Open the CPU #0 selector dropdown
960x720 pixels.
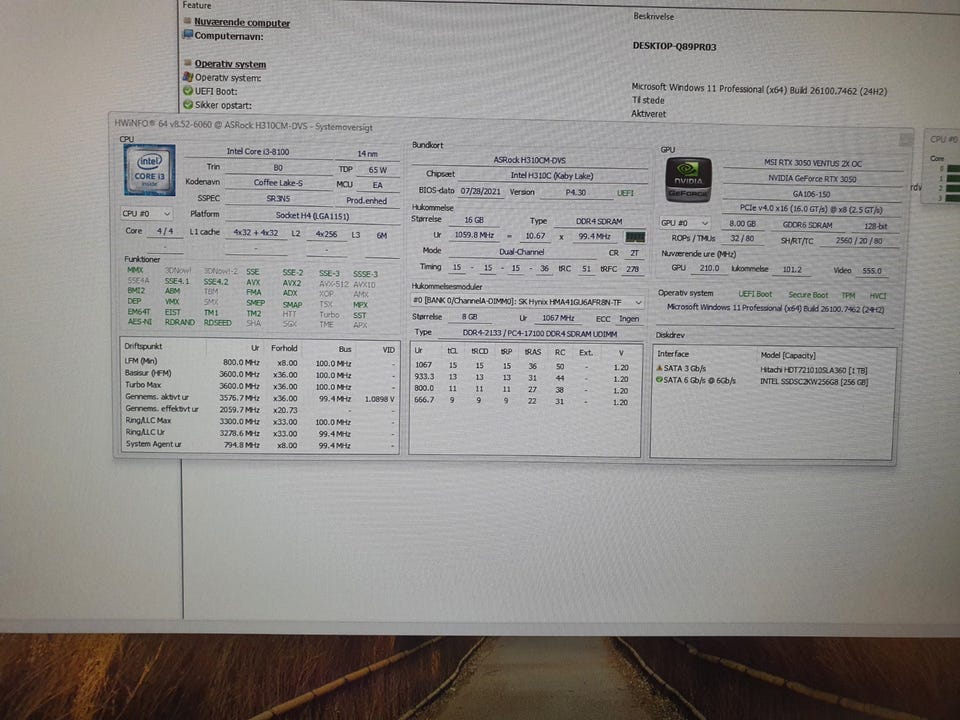pos(146,214)
